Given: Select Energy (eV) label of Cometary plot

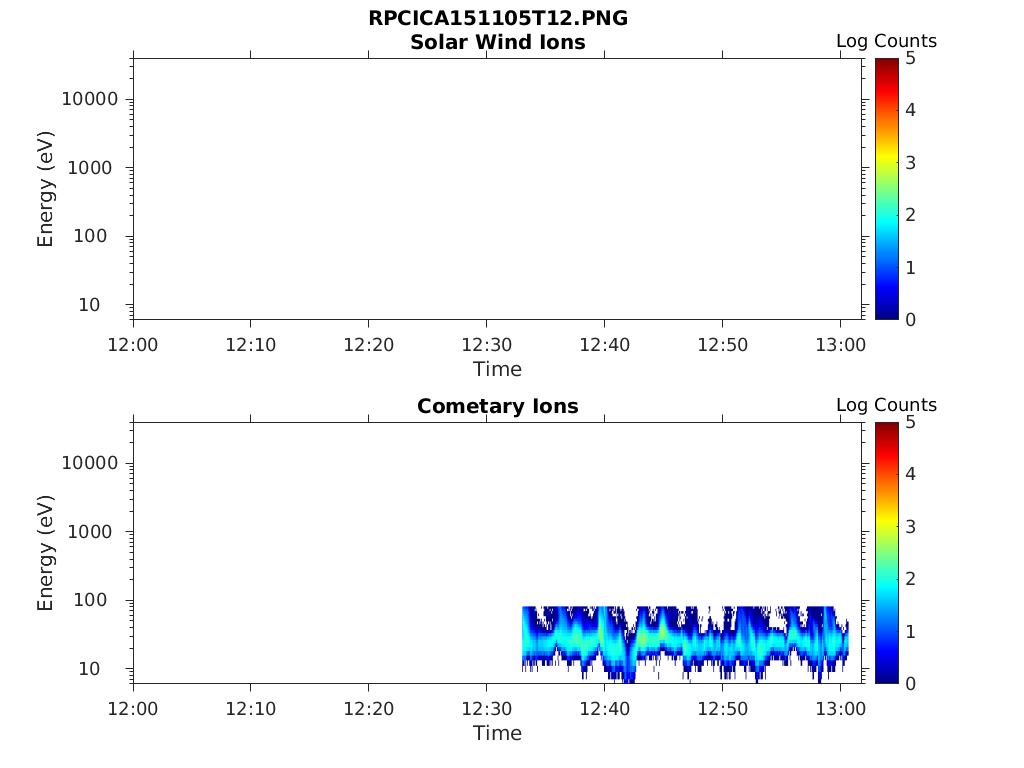Looking at the screenshot, I should coord(45,553).
